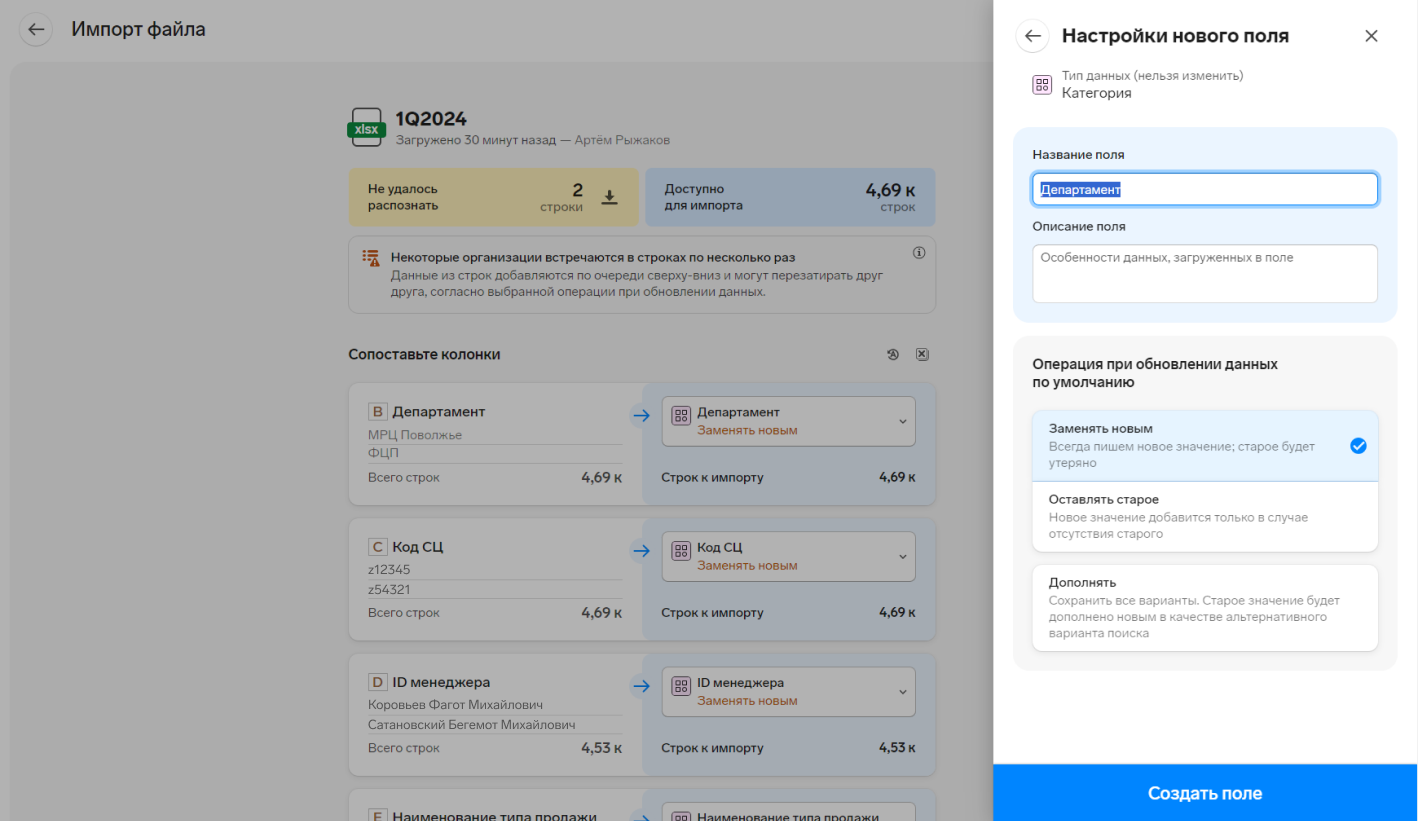
Task: Click the Тип данных (нельзя изменить) label
Action: [1152, 75]
